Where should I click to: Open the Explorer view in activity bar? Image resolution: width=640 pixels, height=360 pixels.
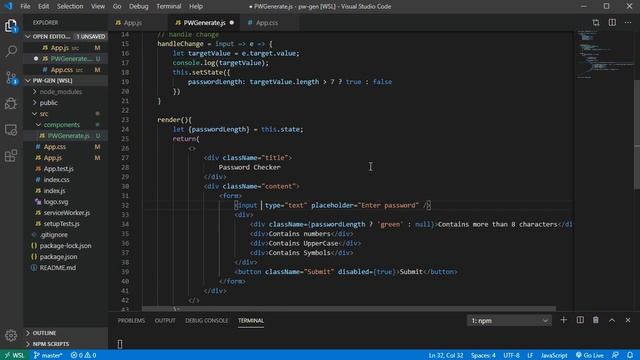[x=11, y=26]
